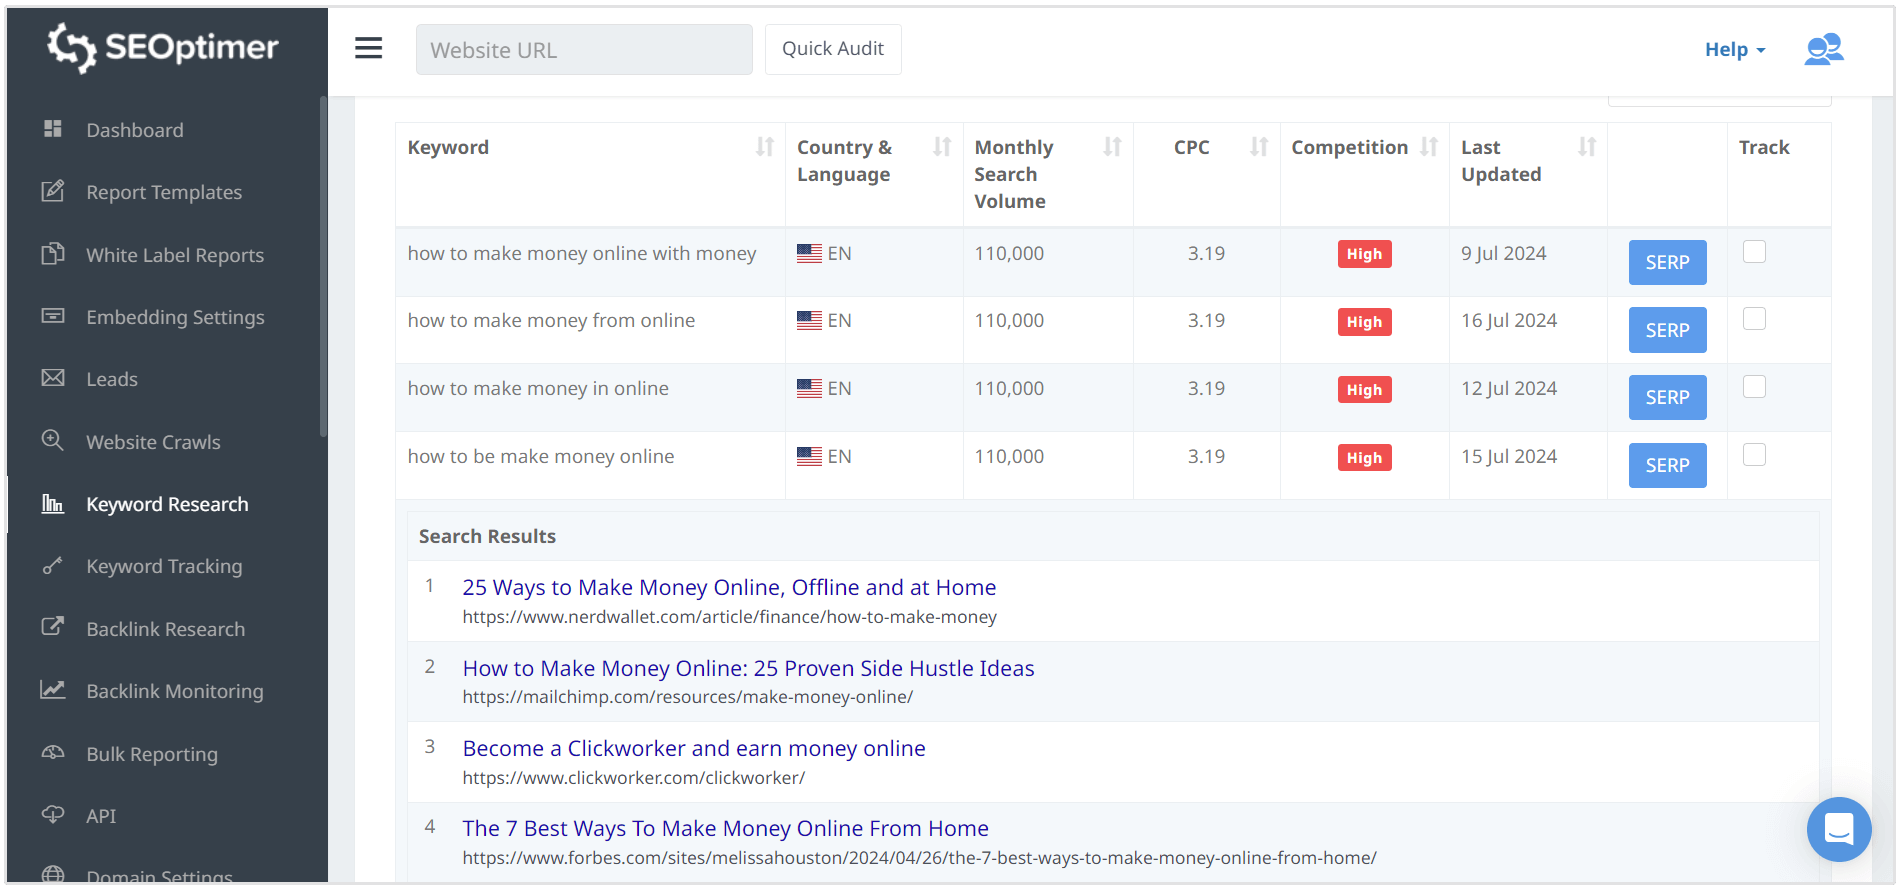Check Track box for 'how to make money in online'
The width and height of the screenshot is (1900, 890).
[x=1754, y=387]
